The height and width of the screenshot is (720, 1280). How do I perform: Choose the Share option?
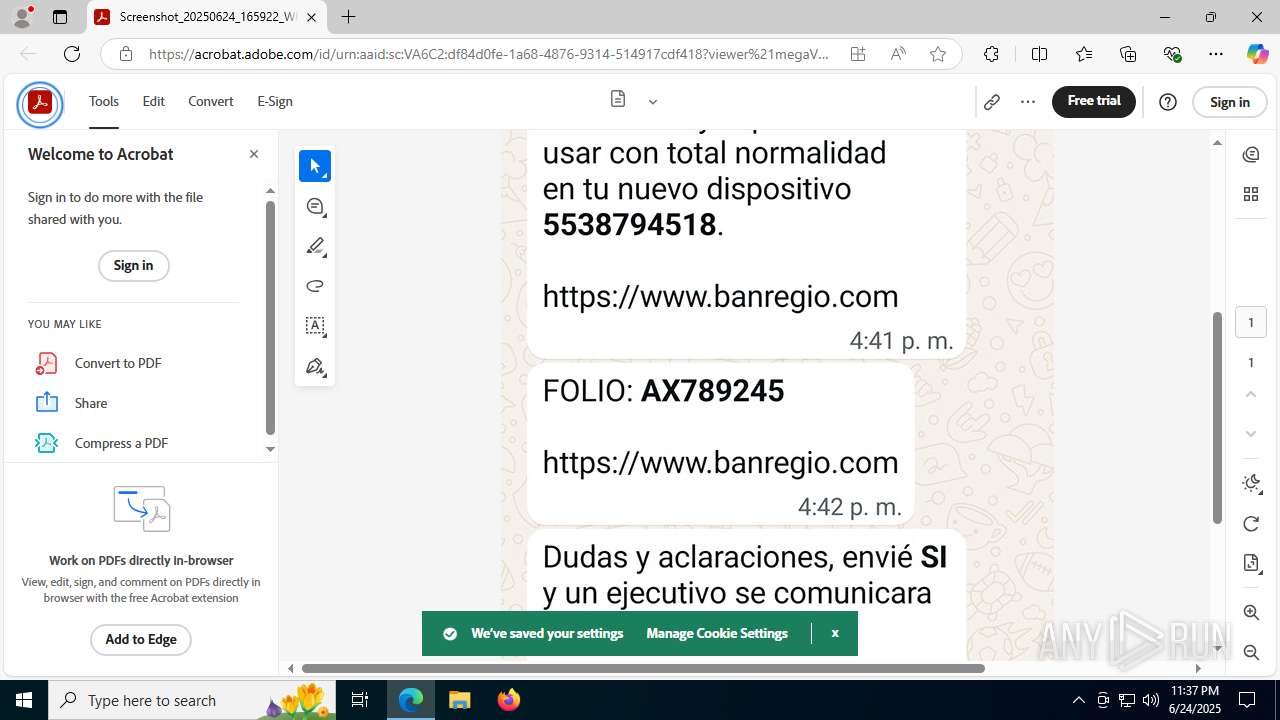(91, 403)
